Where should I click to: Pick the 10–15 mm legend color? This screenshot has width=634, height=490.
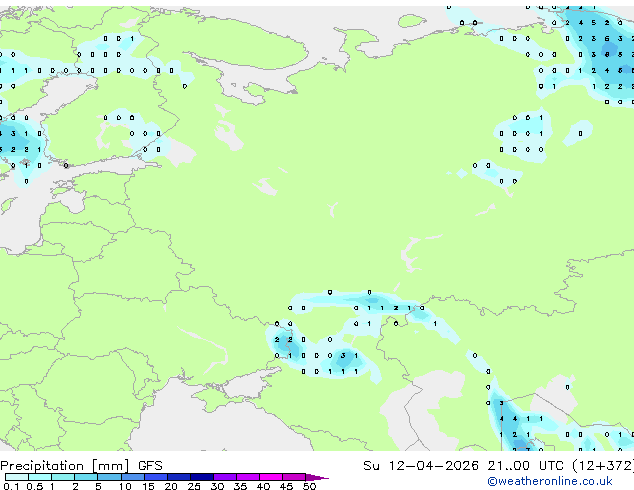coord(133,477)
